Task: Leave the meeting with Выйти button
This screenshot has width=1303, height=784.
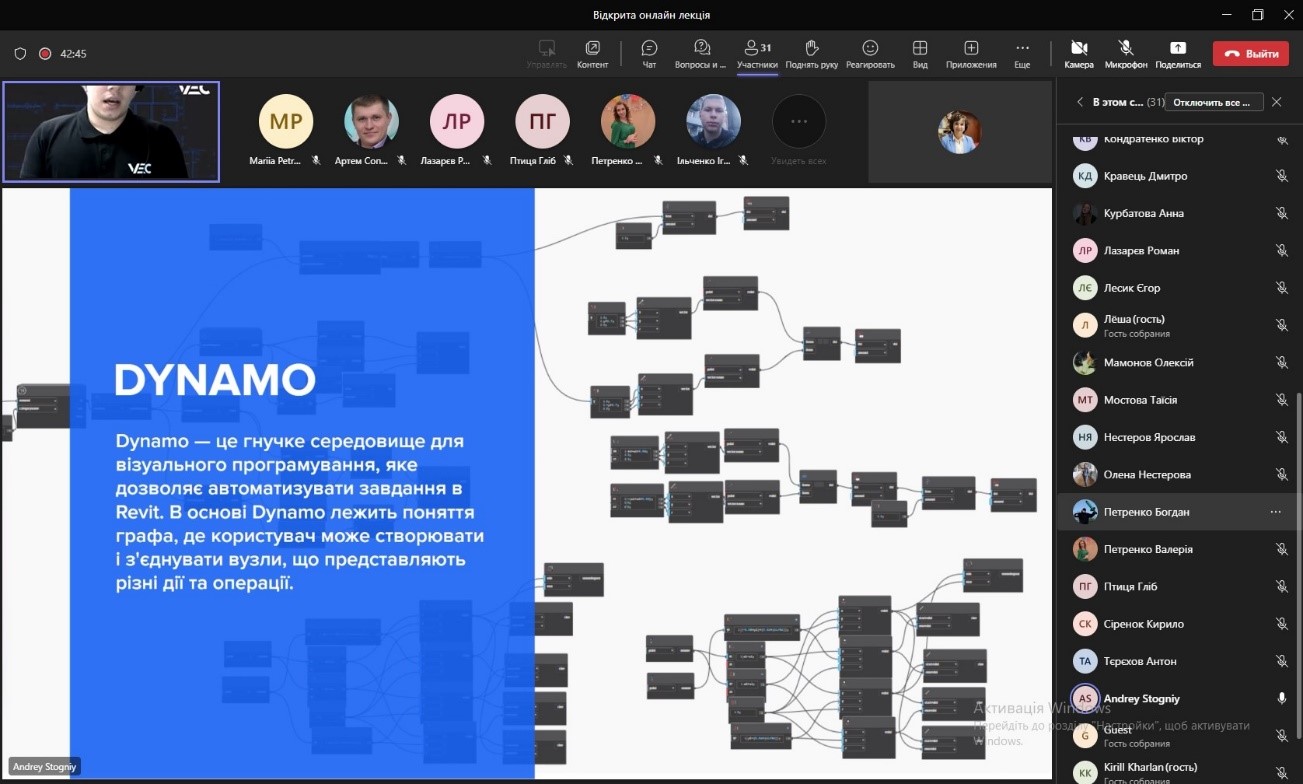Action: click(x=1250, y=54)
